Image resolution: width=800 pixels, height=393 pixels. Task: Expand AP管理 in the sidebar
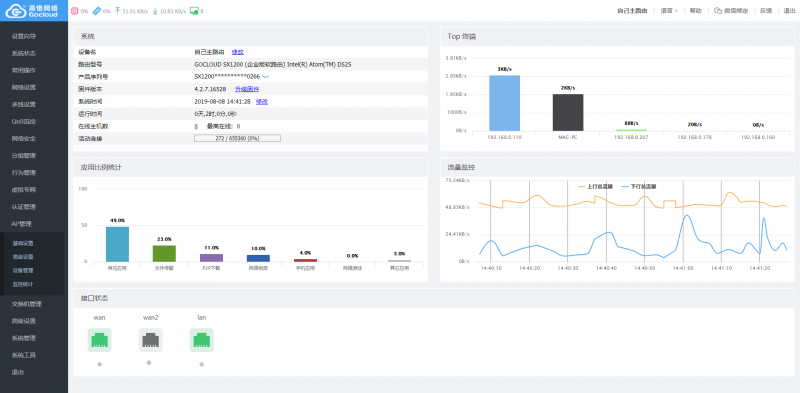pos(22,224)
